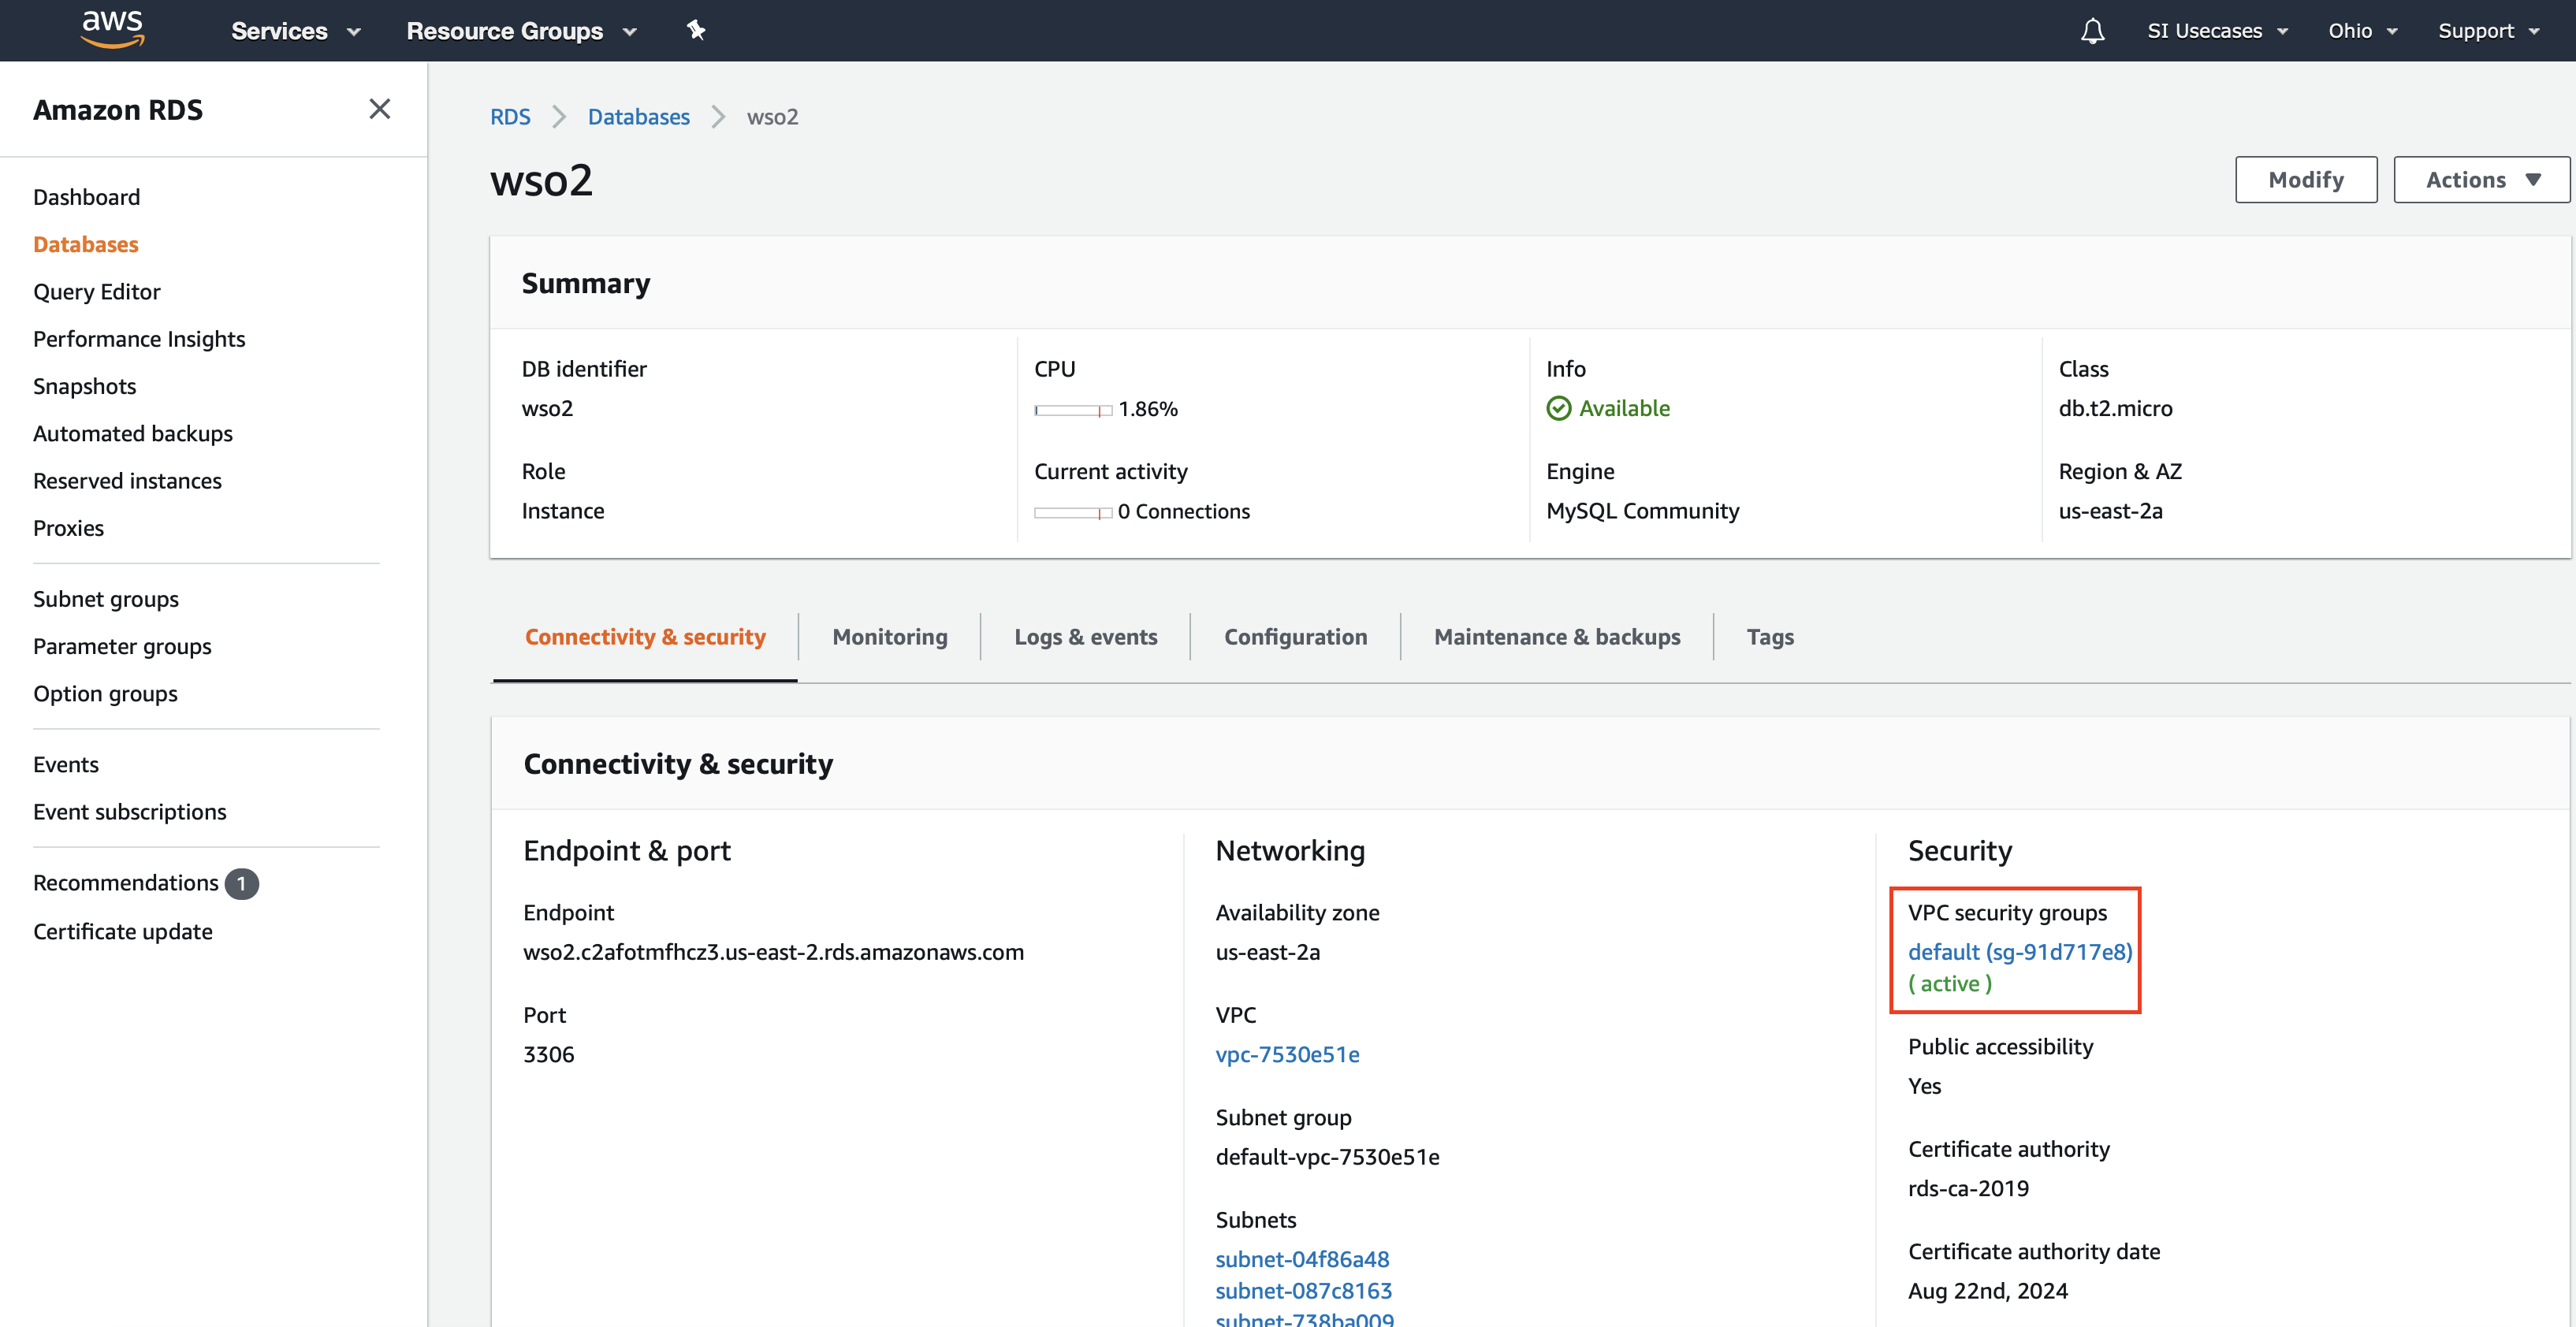
Task: Click the MySQL Community engine value
Action: 1641,511
